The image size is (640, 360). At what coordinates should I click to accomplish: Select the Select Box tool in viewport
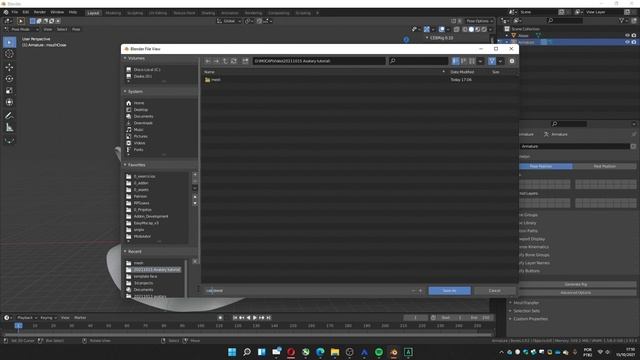click(9, 42)
